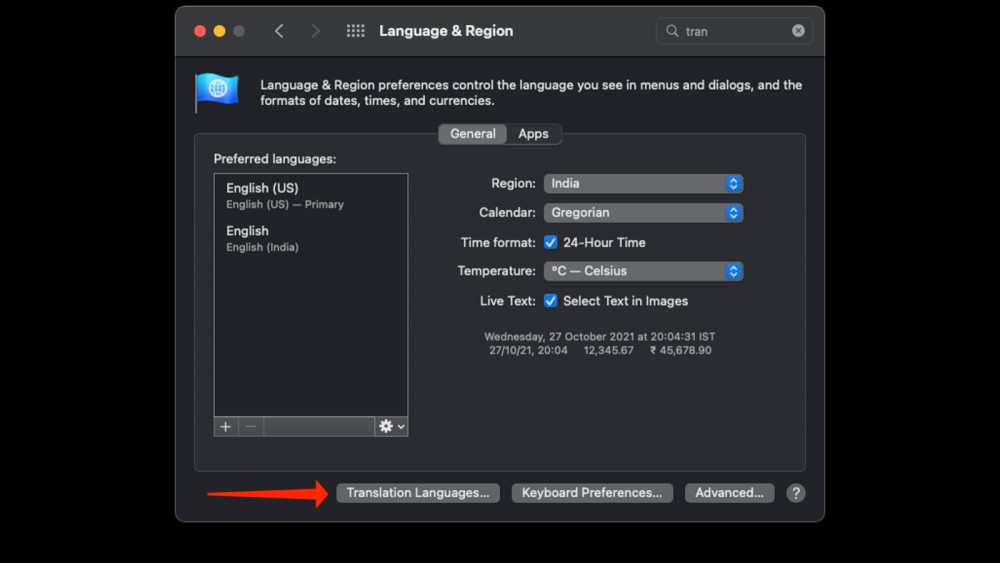Click the Language & Region flag icon

[217, 91]
